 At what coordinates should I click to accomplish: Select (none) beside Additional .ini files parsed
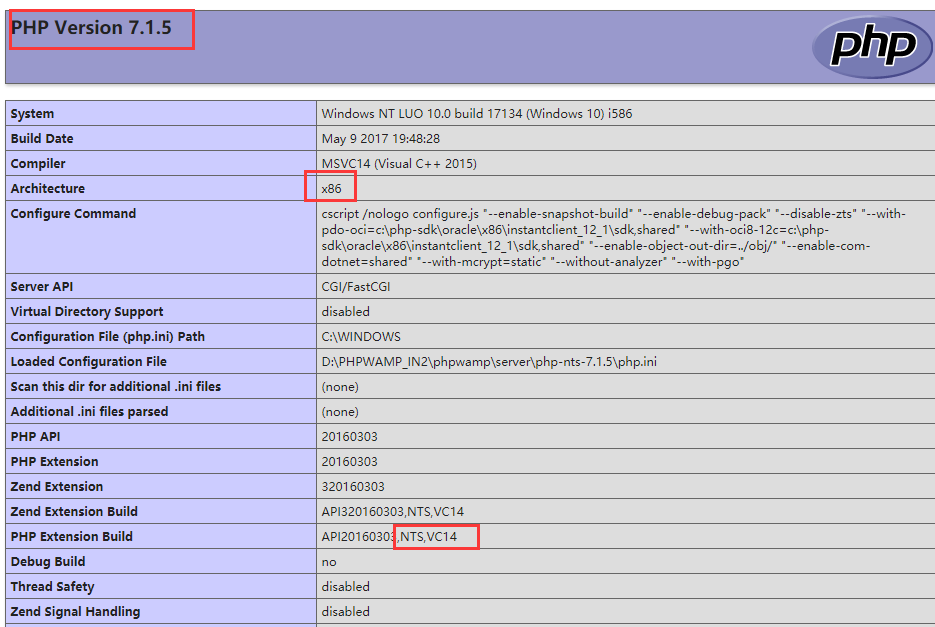pos(340,412)
